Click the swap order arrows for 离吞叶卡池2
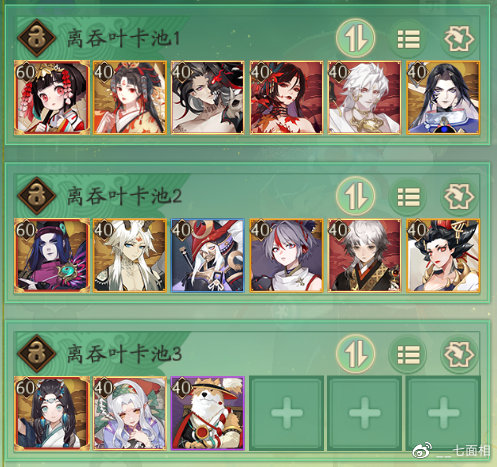 click(355, 196)
